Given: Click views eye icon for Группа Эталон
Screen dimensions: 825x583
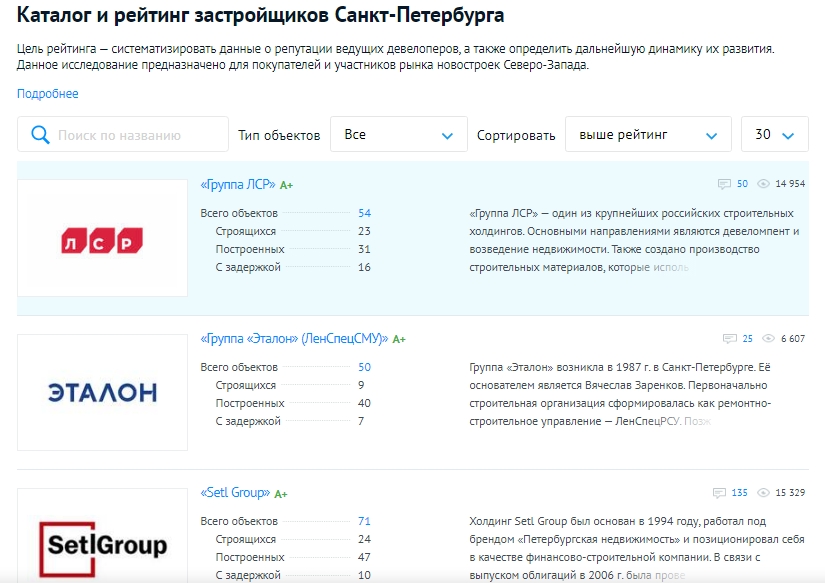Looking at the screenshot, I should 769,339.
